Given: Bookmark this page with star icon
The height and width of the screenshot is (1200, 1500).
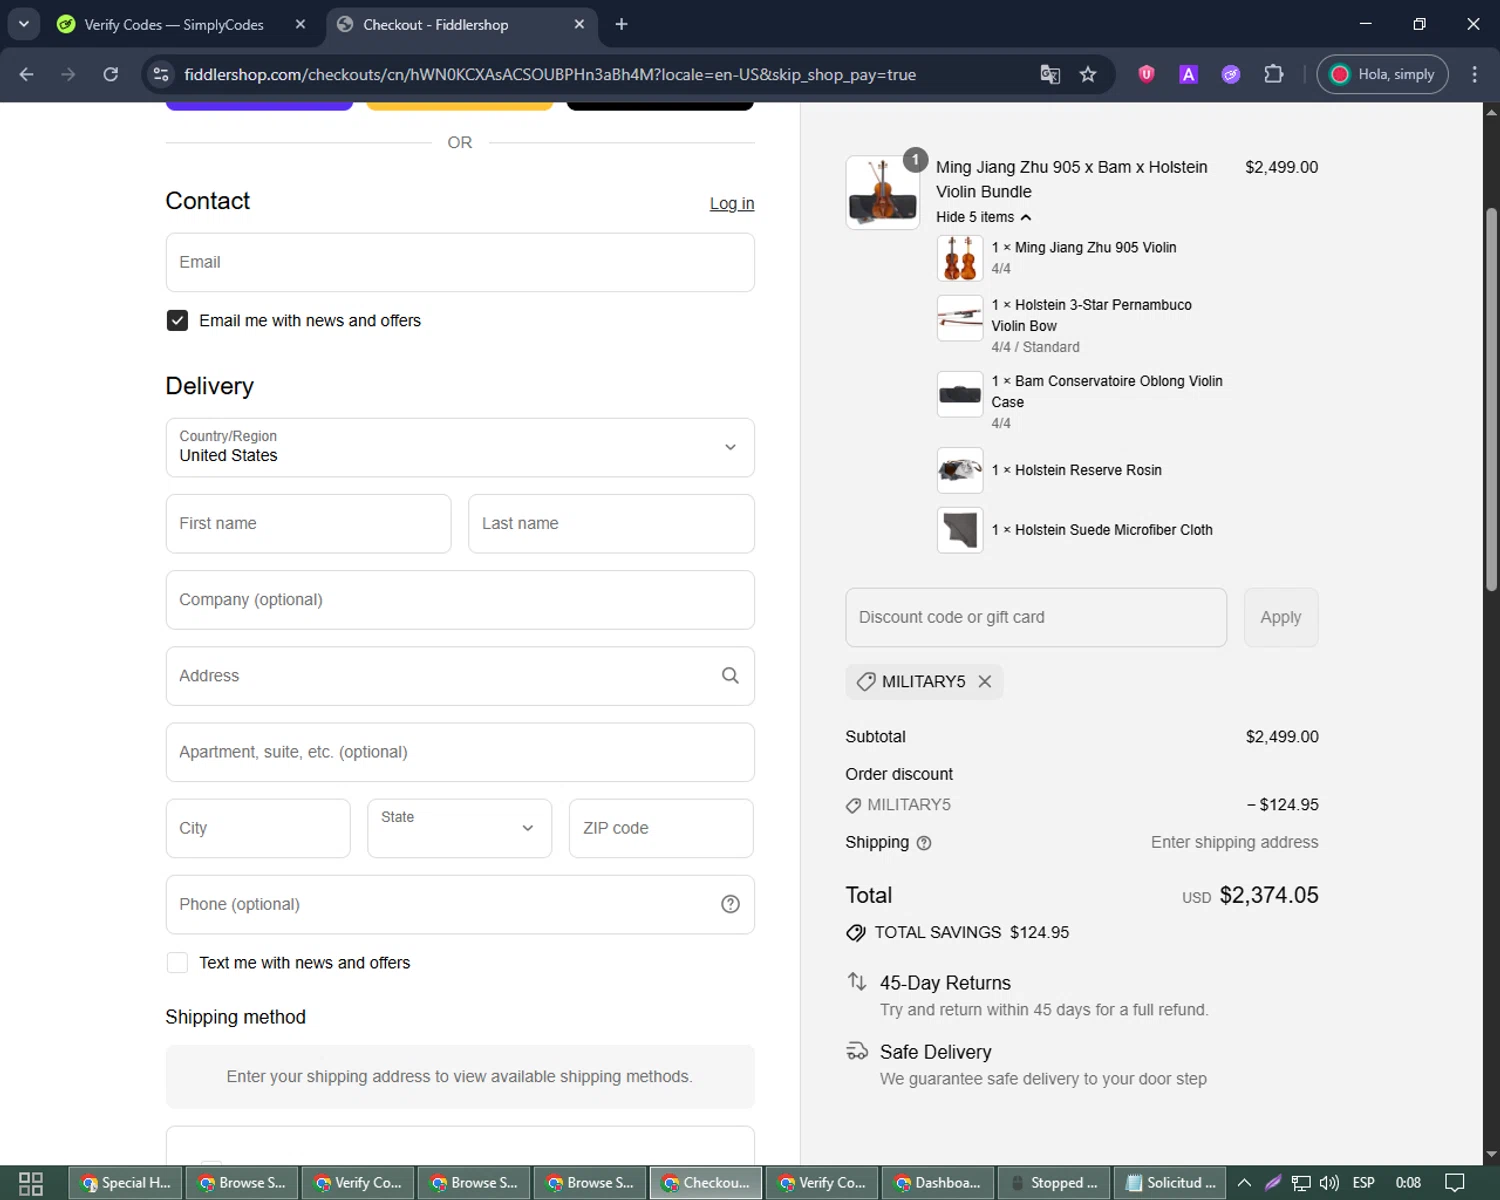Looking at the screenshot, I should (x=1088, y=74).
